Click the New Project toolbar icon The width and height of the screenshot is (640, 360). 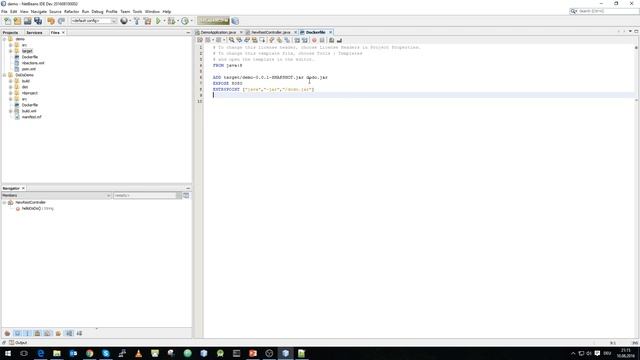point(17,21)
